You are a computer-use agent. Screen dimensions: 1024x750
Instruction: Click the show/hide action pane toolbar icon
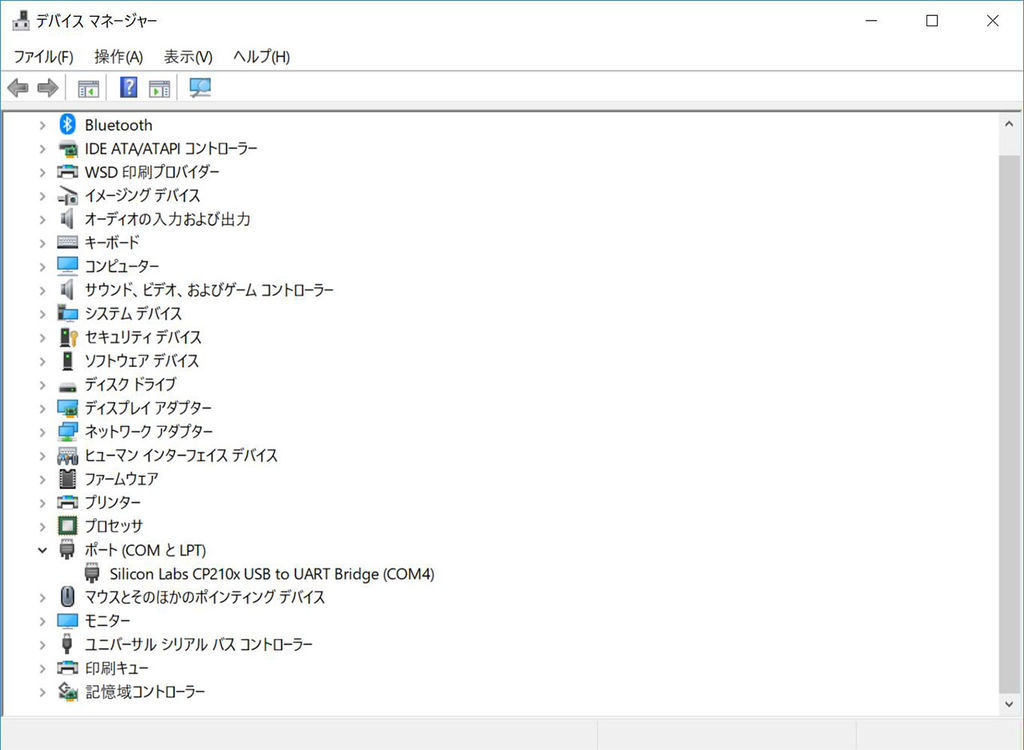pyautogui.click(x=159, y=88)
